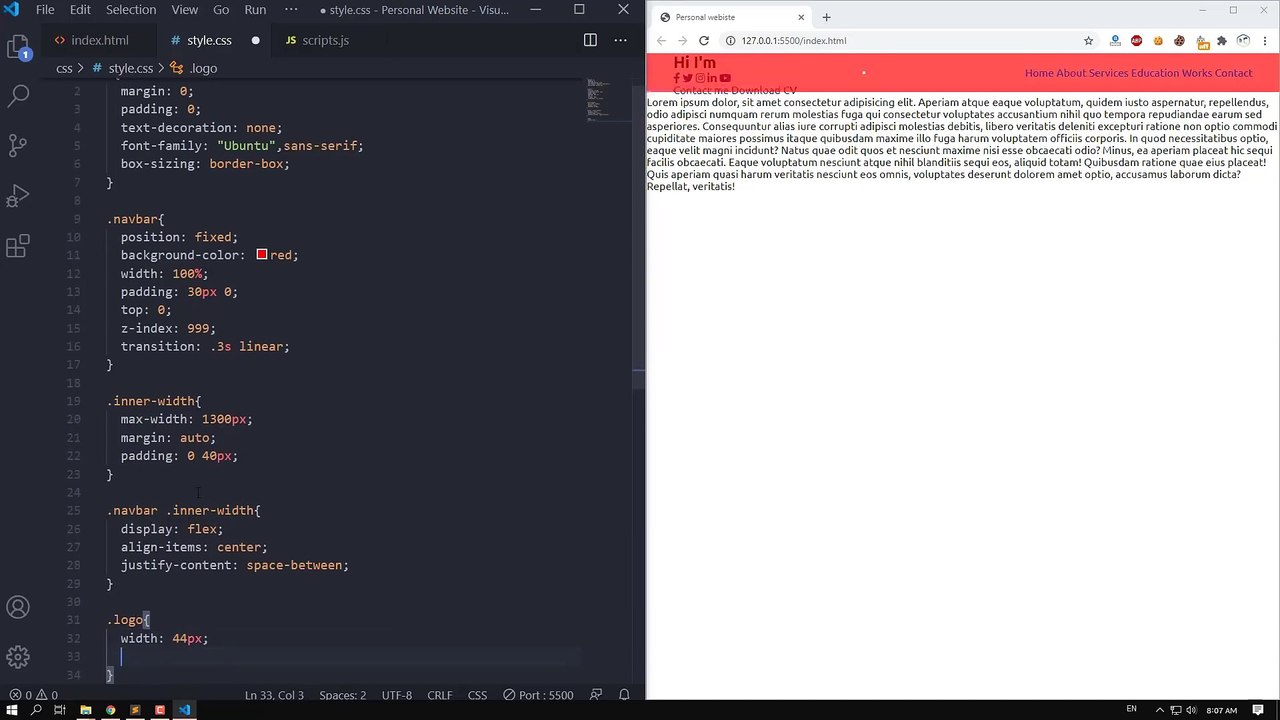This screenshot has width=1280, height=720.
Task: Bookmark this page with the star icon
Action: [x=1088, y=41]
